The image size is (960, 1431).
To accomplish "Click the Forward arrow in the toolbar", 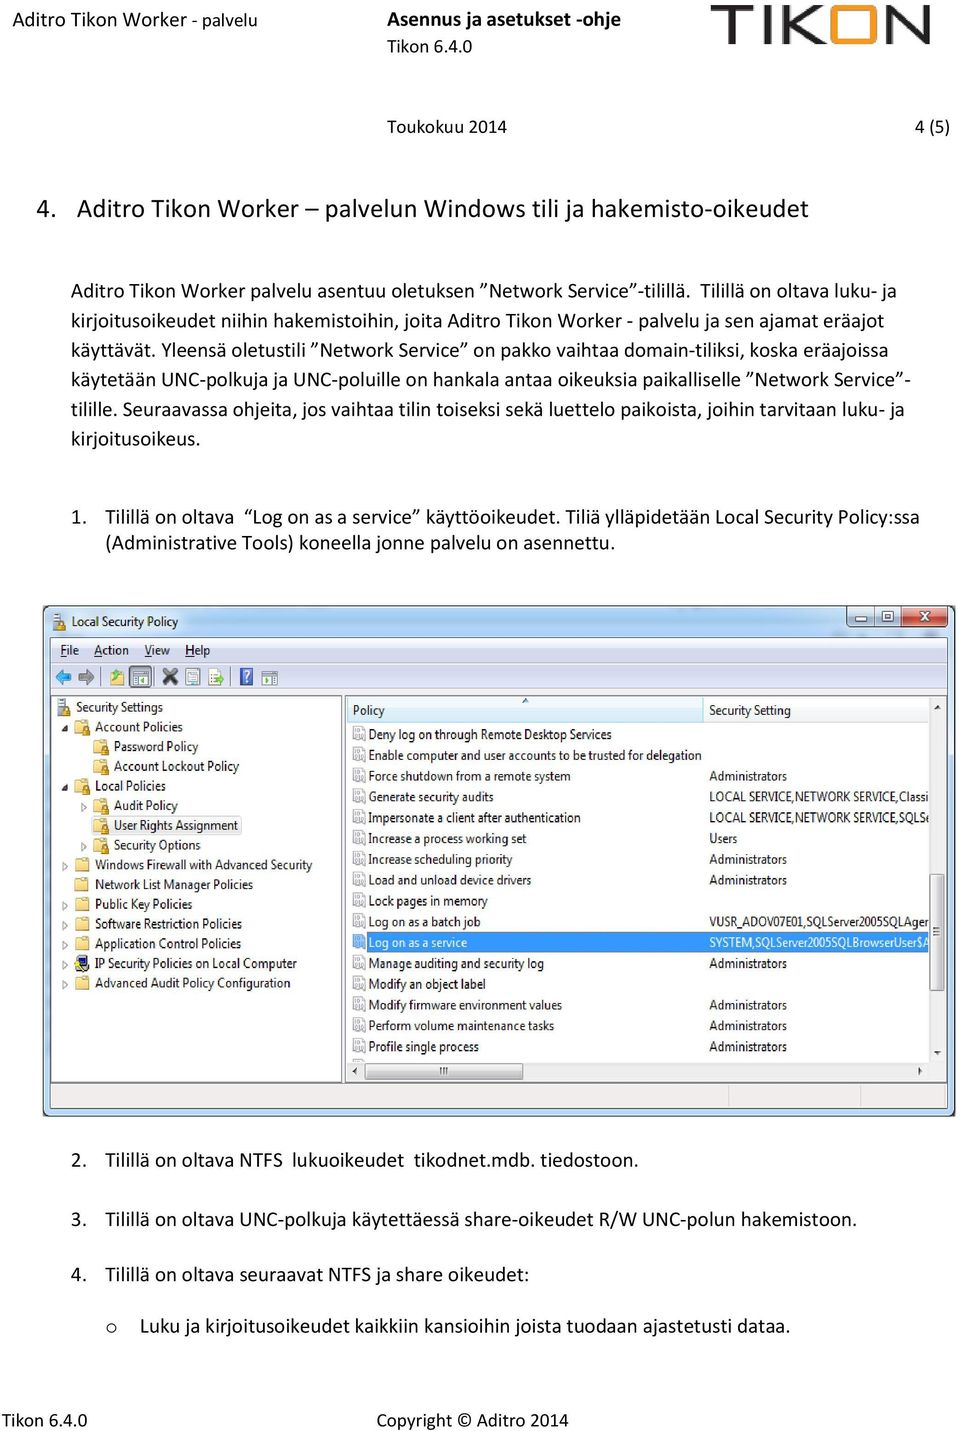I will click(x=86, y=677).
